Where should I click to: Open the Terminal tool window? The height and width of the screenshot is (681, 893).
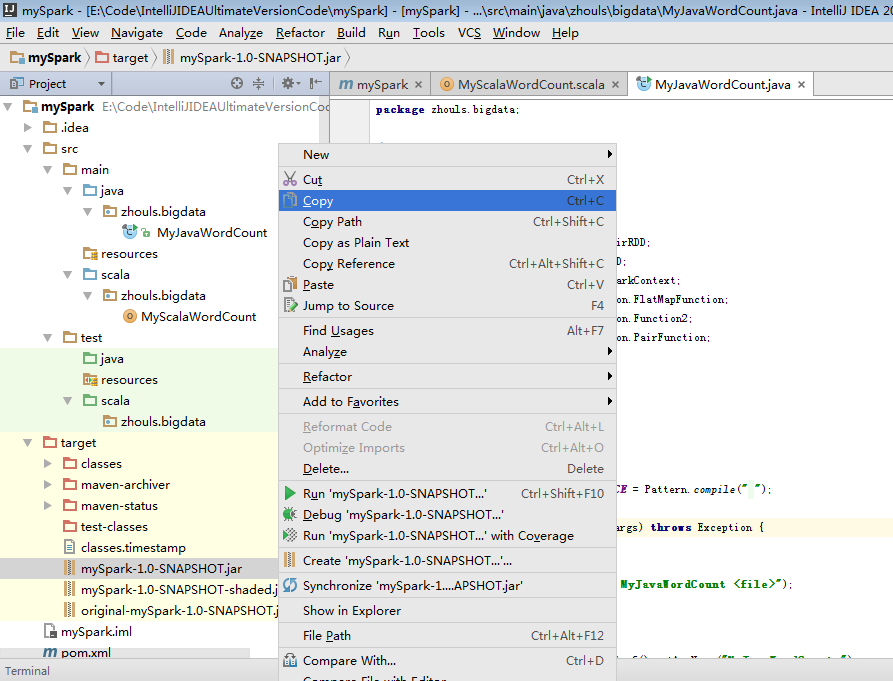coord(27,671)
